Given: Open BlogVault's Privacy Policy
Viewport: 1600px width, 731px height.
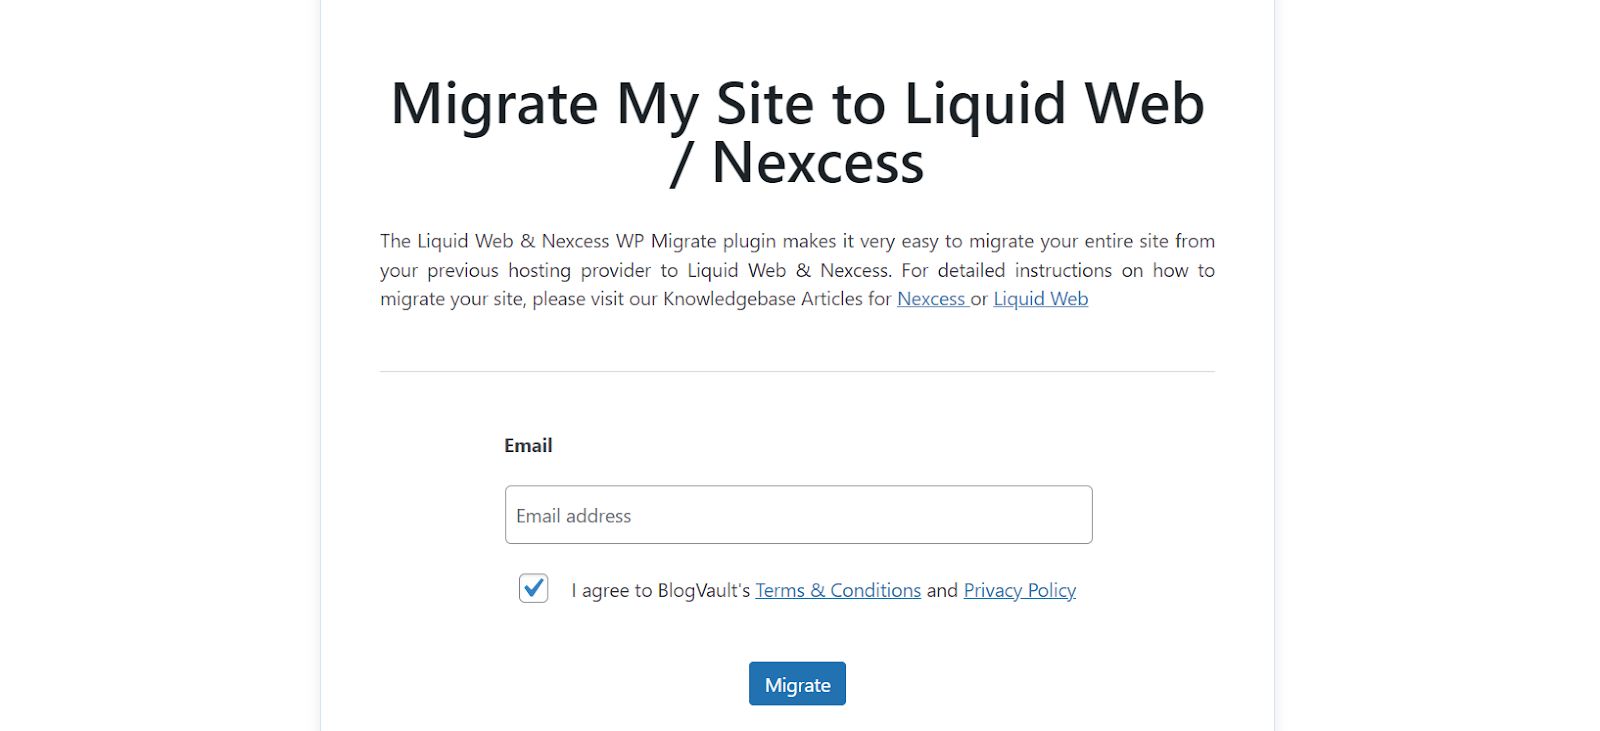Looking at the screenshot, I should 1018,590.
